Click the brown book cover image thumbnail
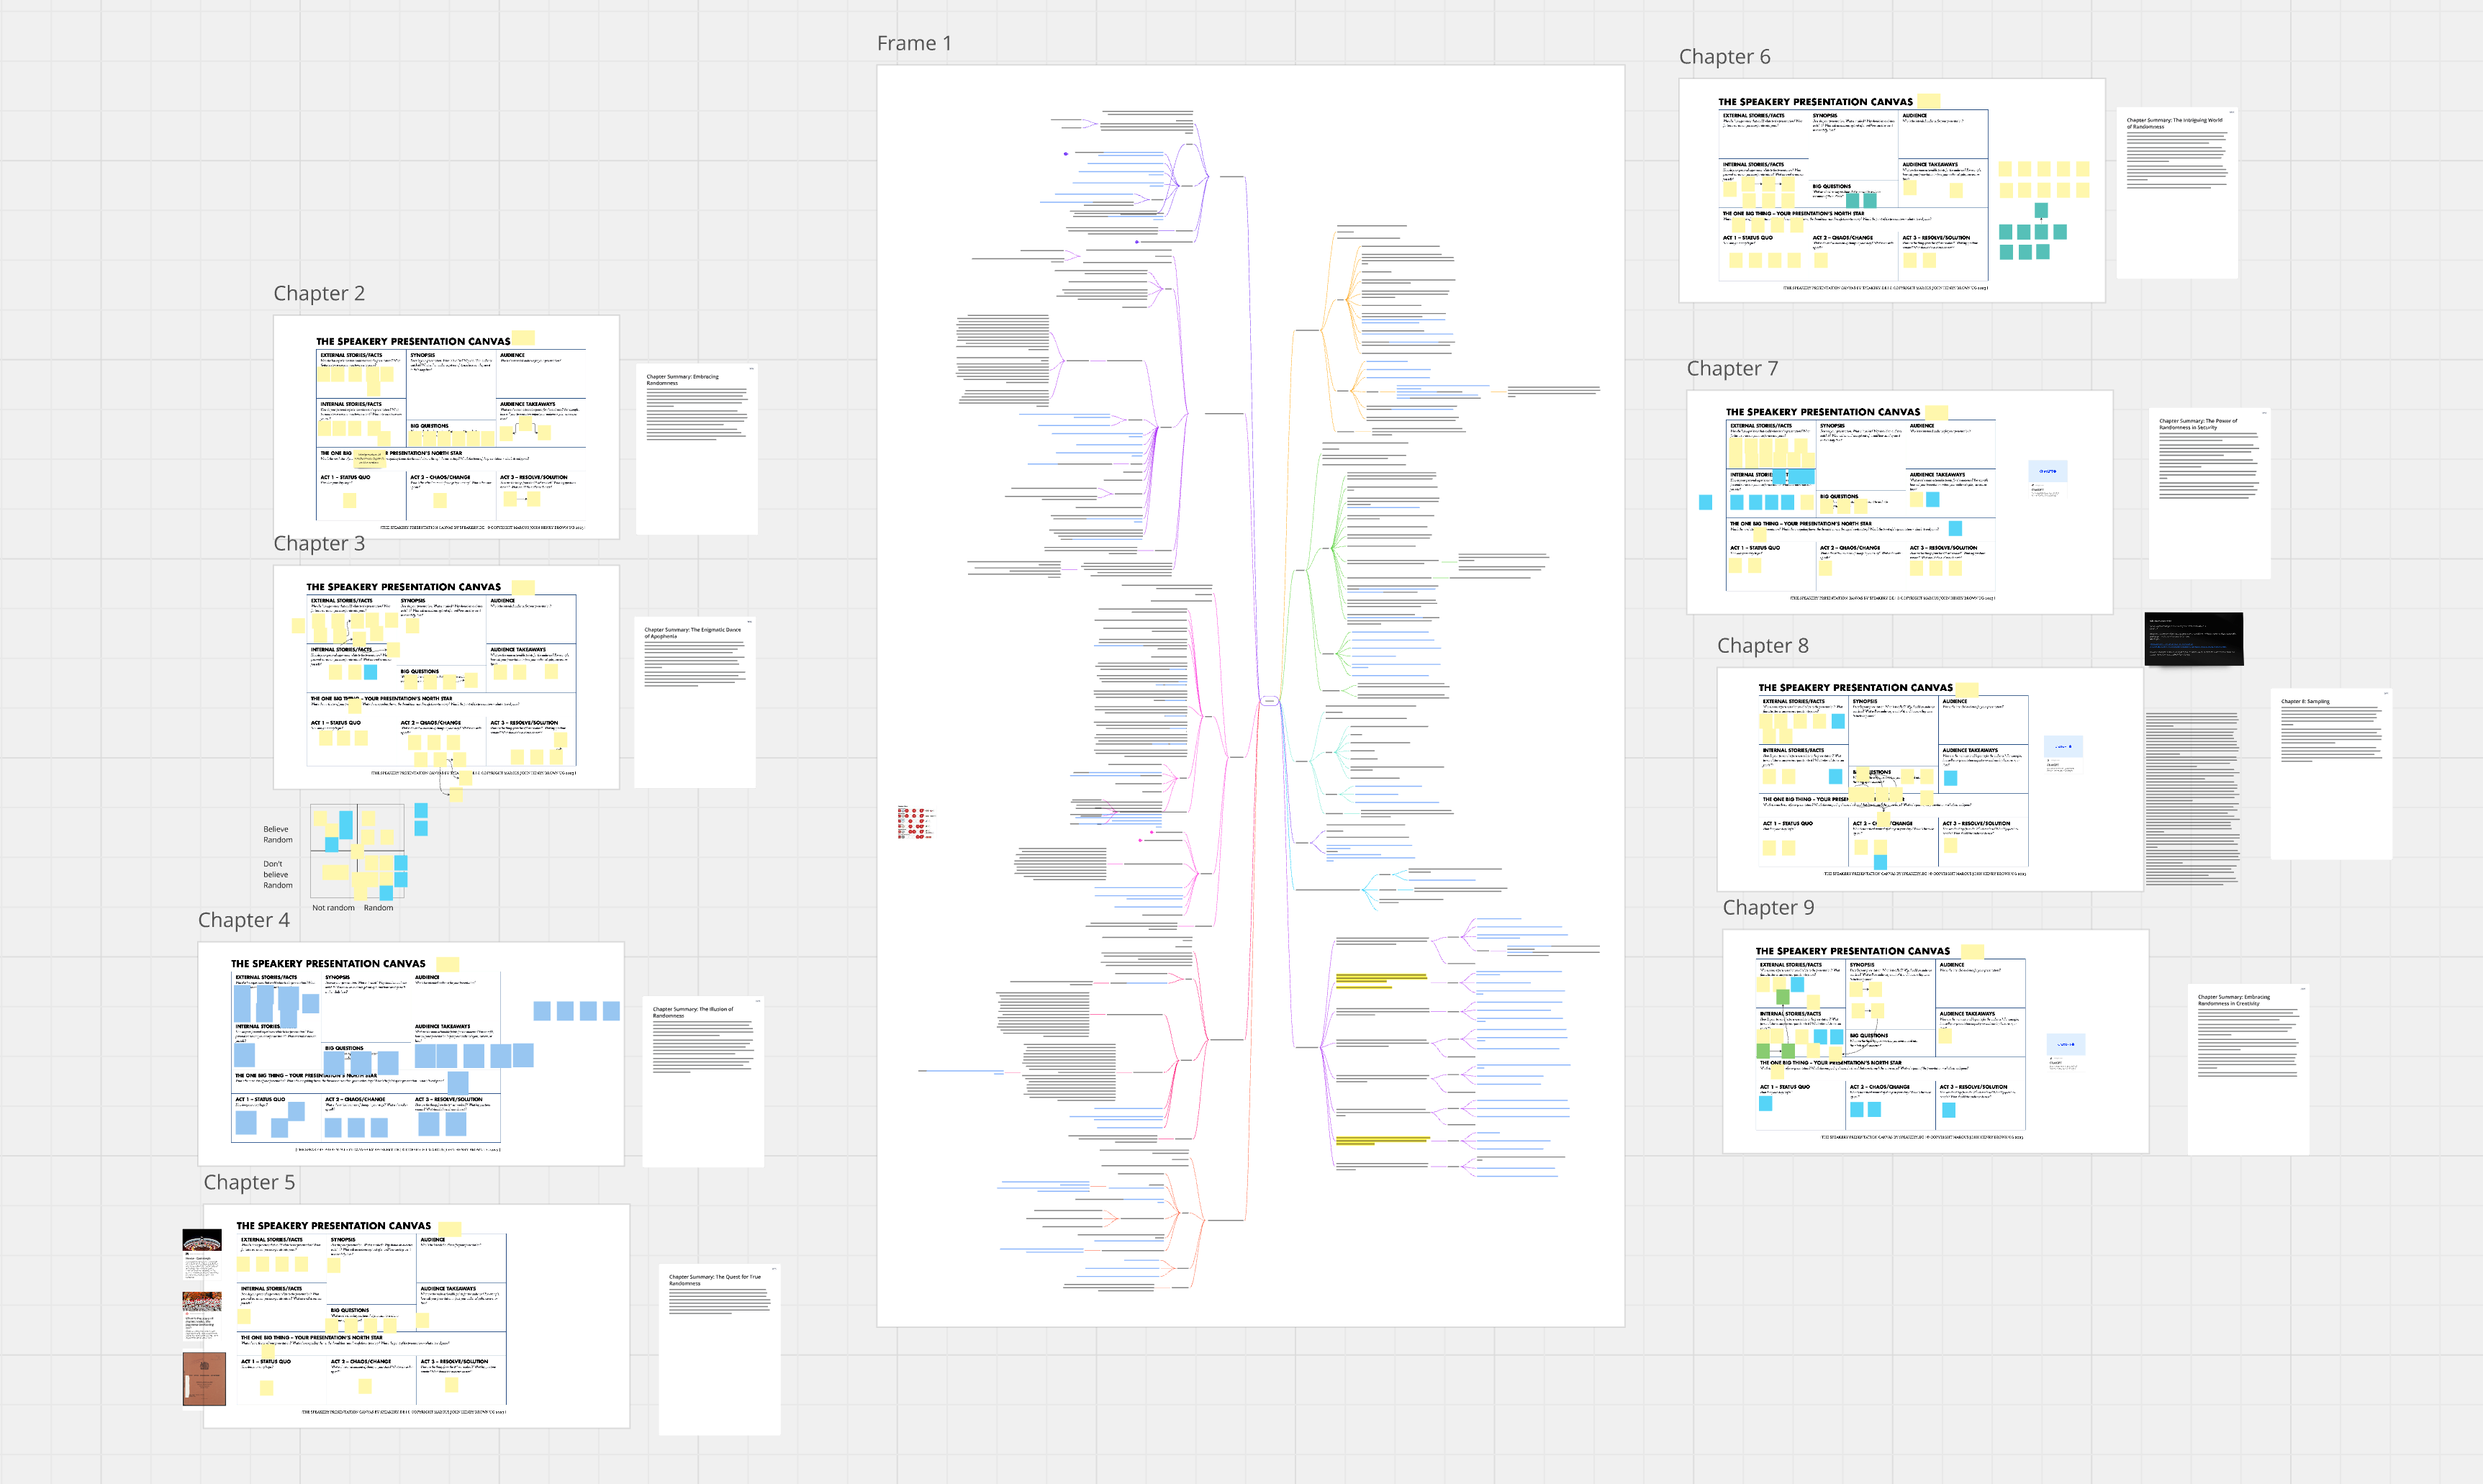The image size is (2483, 1484). click(204, 1379)
